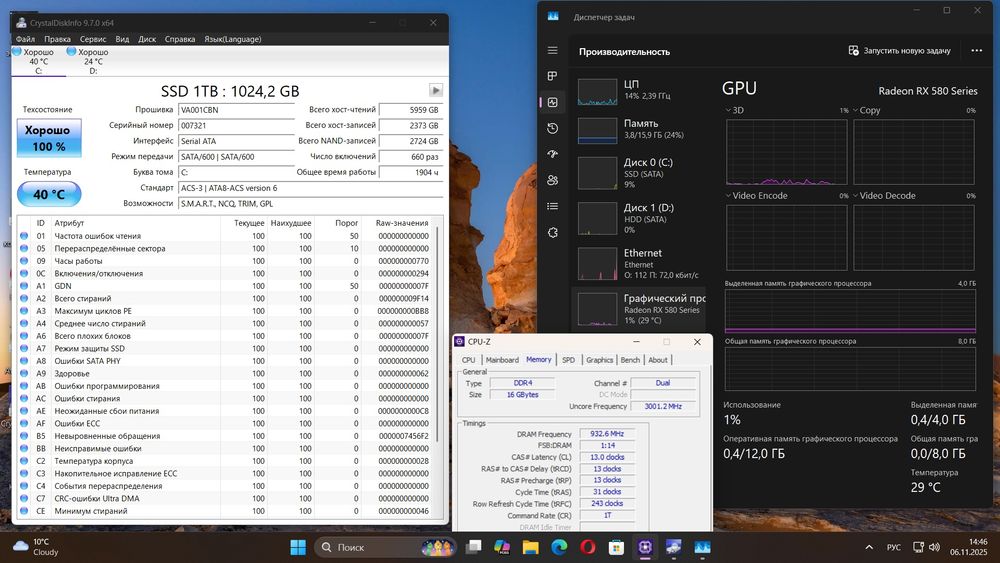Click the 40 °C temperature button

48,194
